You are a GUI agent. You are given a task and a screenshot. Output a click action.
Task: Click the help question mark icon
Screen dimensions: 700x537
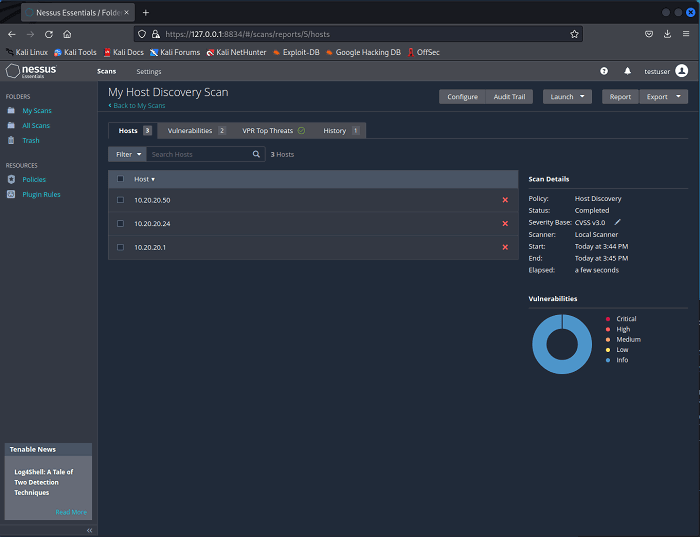click(x=604, y=71)
